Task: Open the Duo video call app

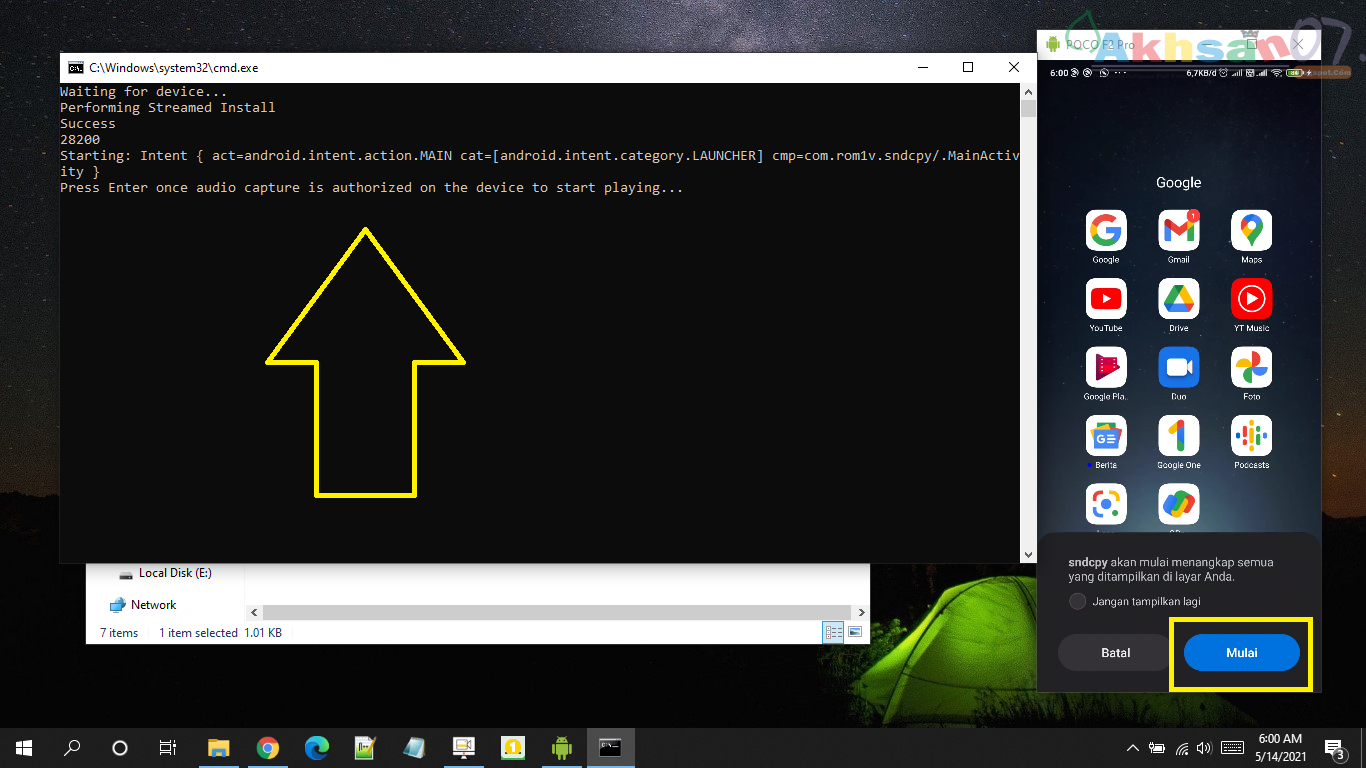Action: [1179, 367]
